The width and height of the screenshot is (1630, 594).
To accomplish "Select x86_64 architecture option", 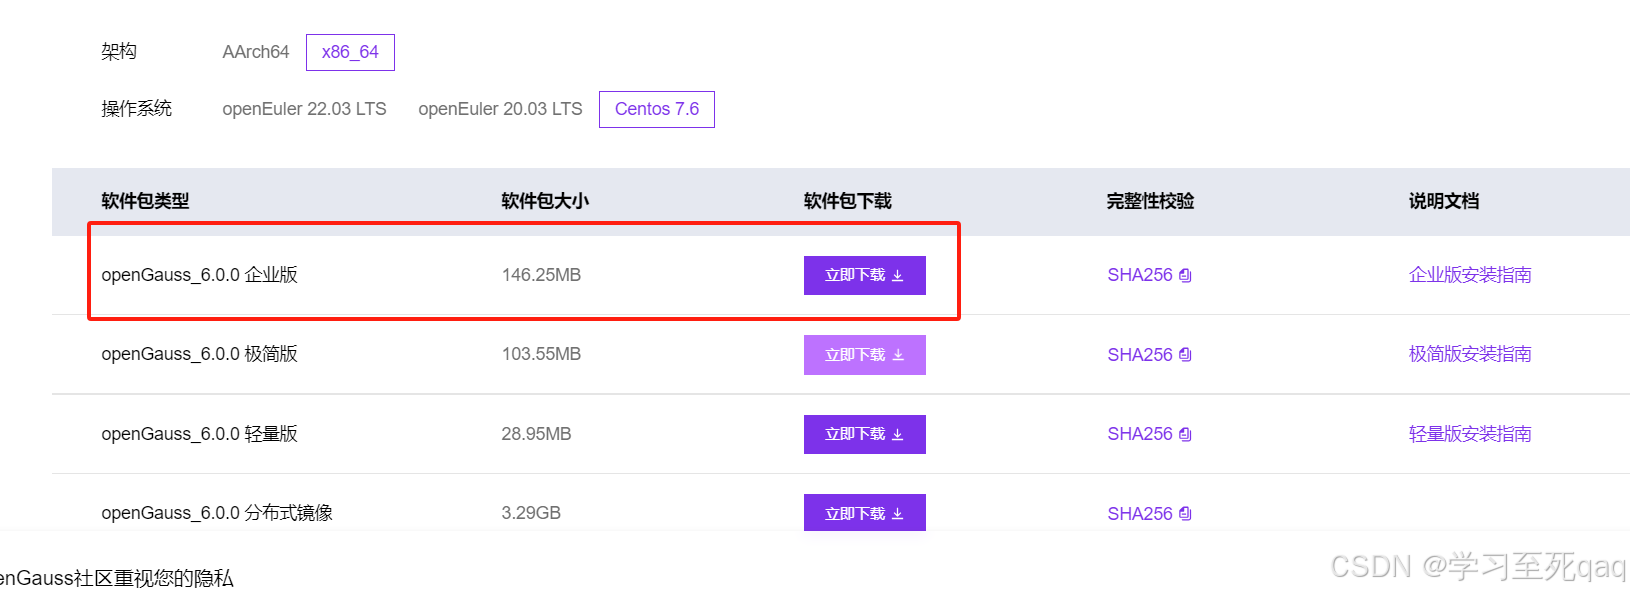I will click(x=350, y=52).
